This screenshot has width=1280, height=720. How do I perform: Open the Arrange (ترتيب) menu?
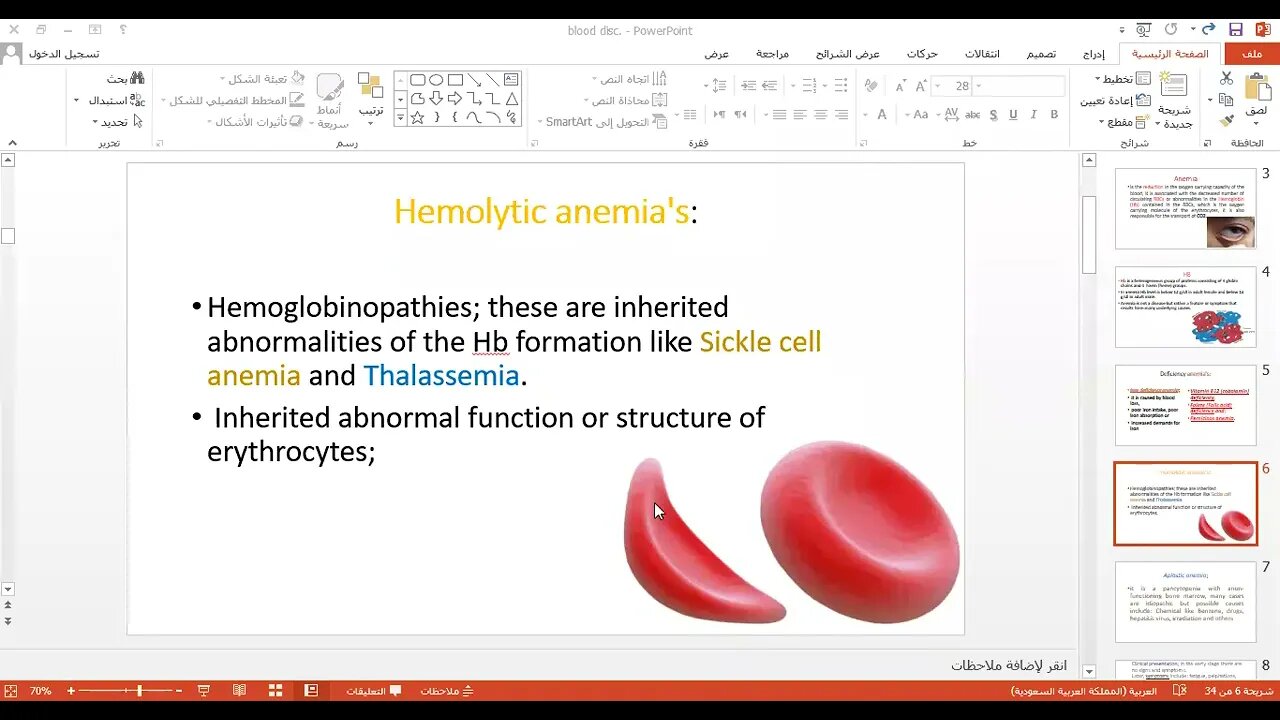[371, 98]
